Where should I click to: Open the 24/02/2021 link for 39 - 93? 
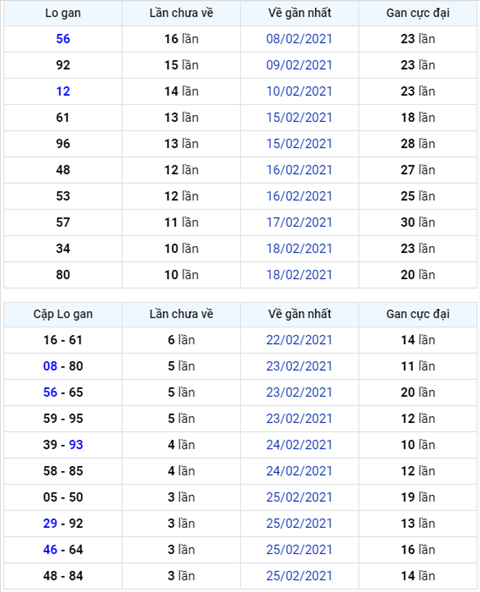coord(299,445)
